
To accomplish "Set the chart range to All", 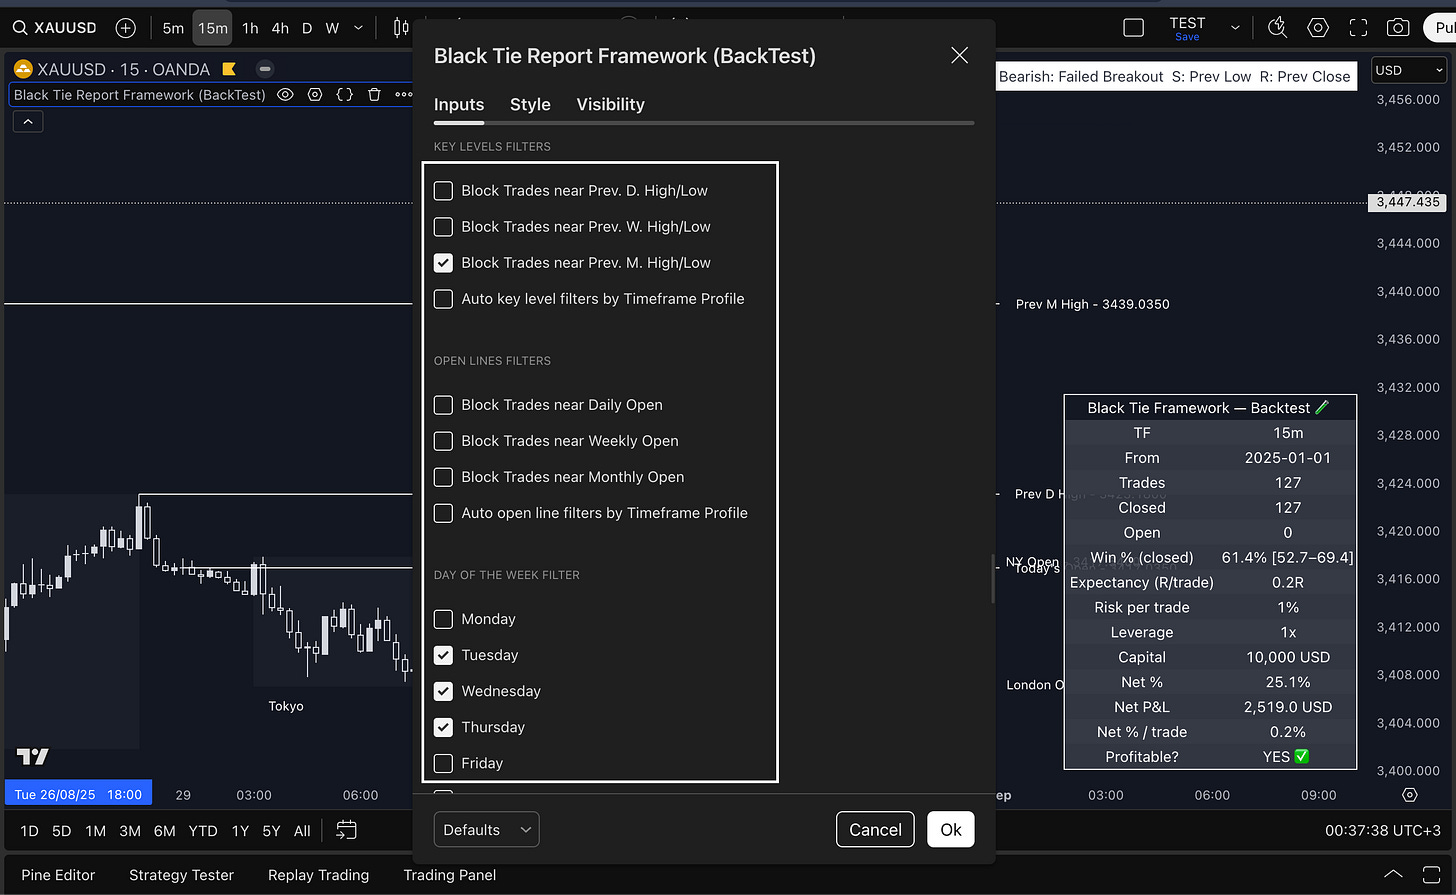I will (x=302, y=831).
